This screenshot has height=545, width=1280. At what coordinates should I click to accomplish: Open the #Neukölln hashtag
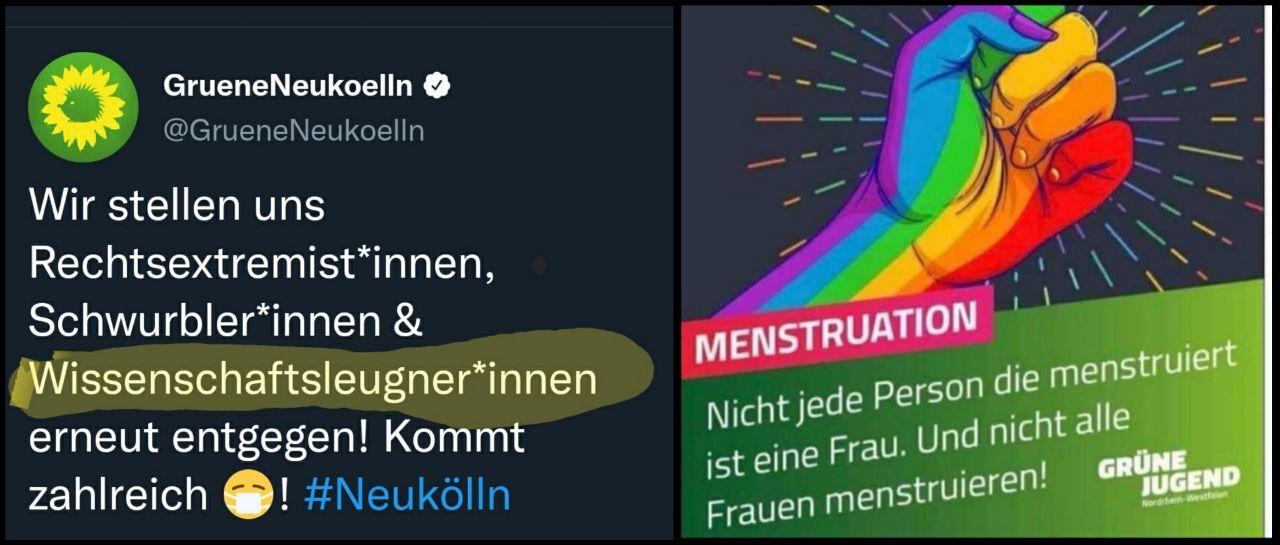(407, 495)
